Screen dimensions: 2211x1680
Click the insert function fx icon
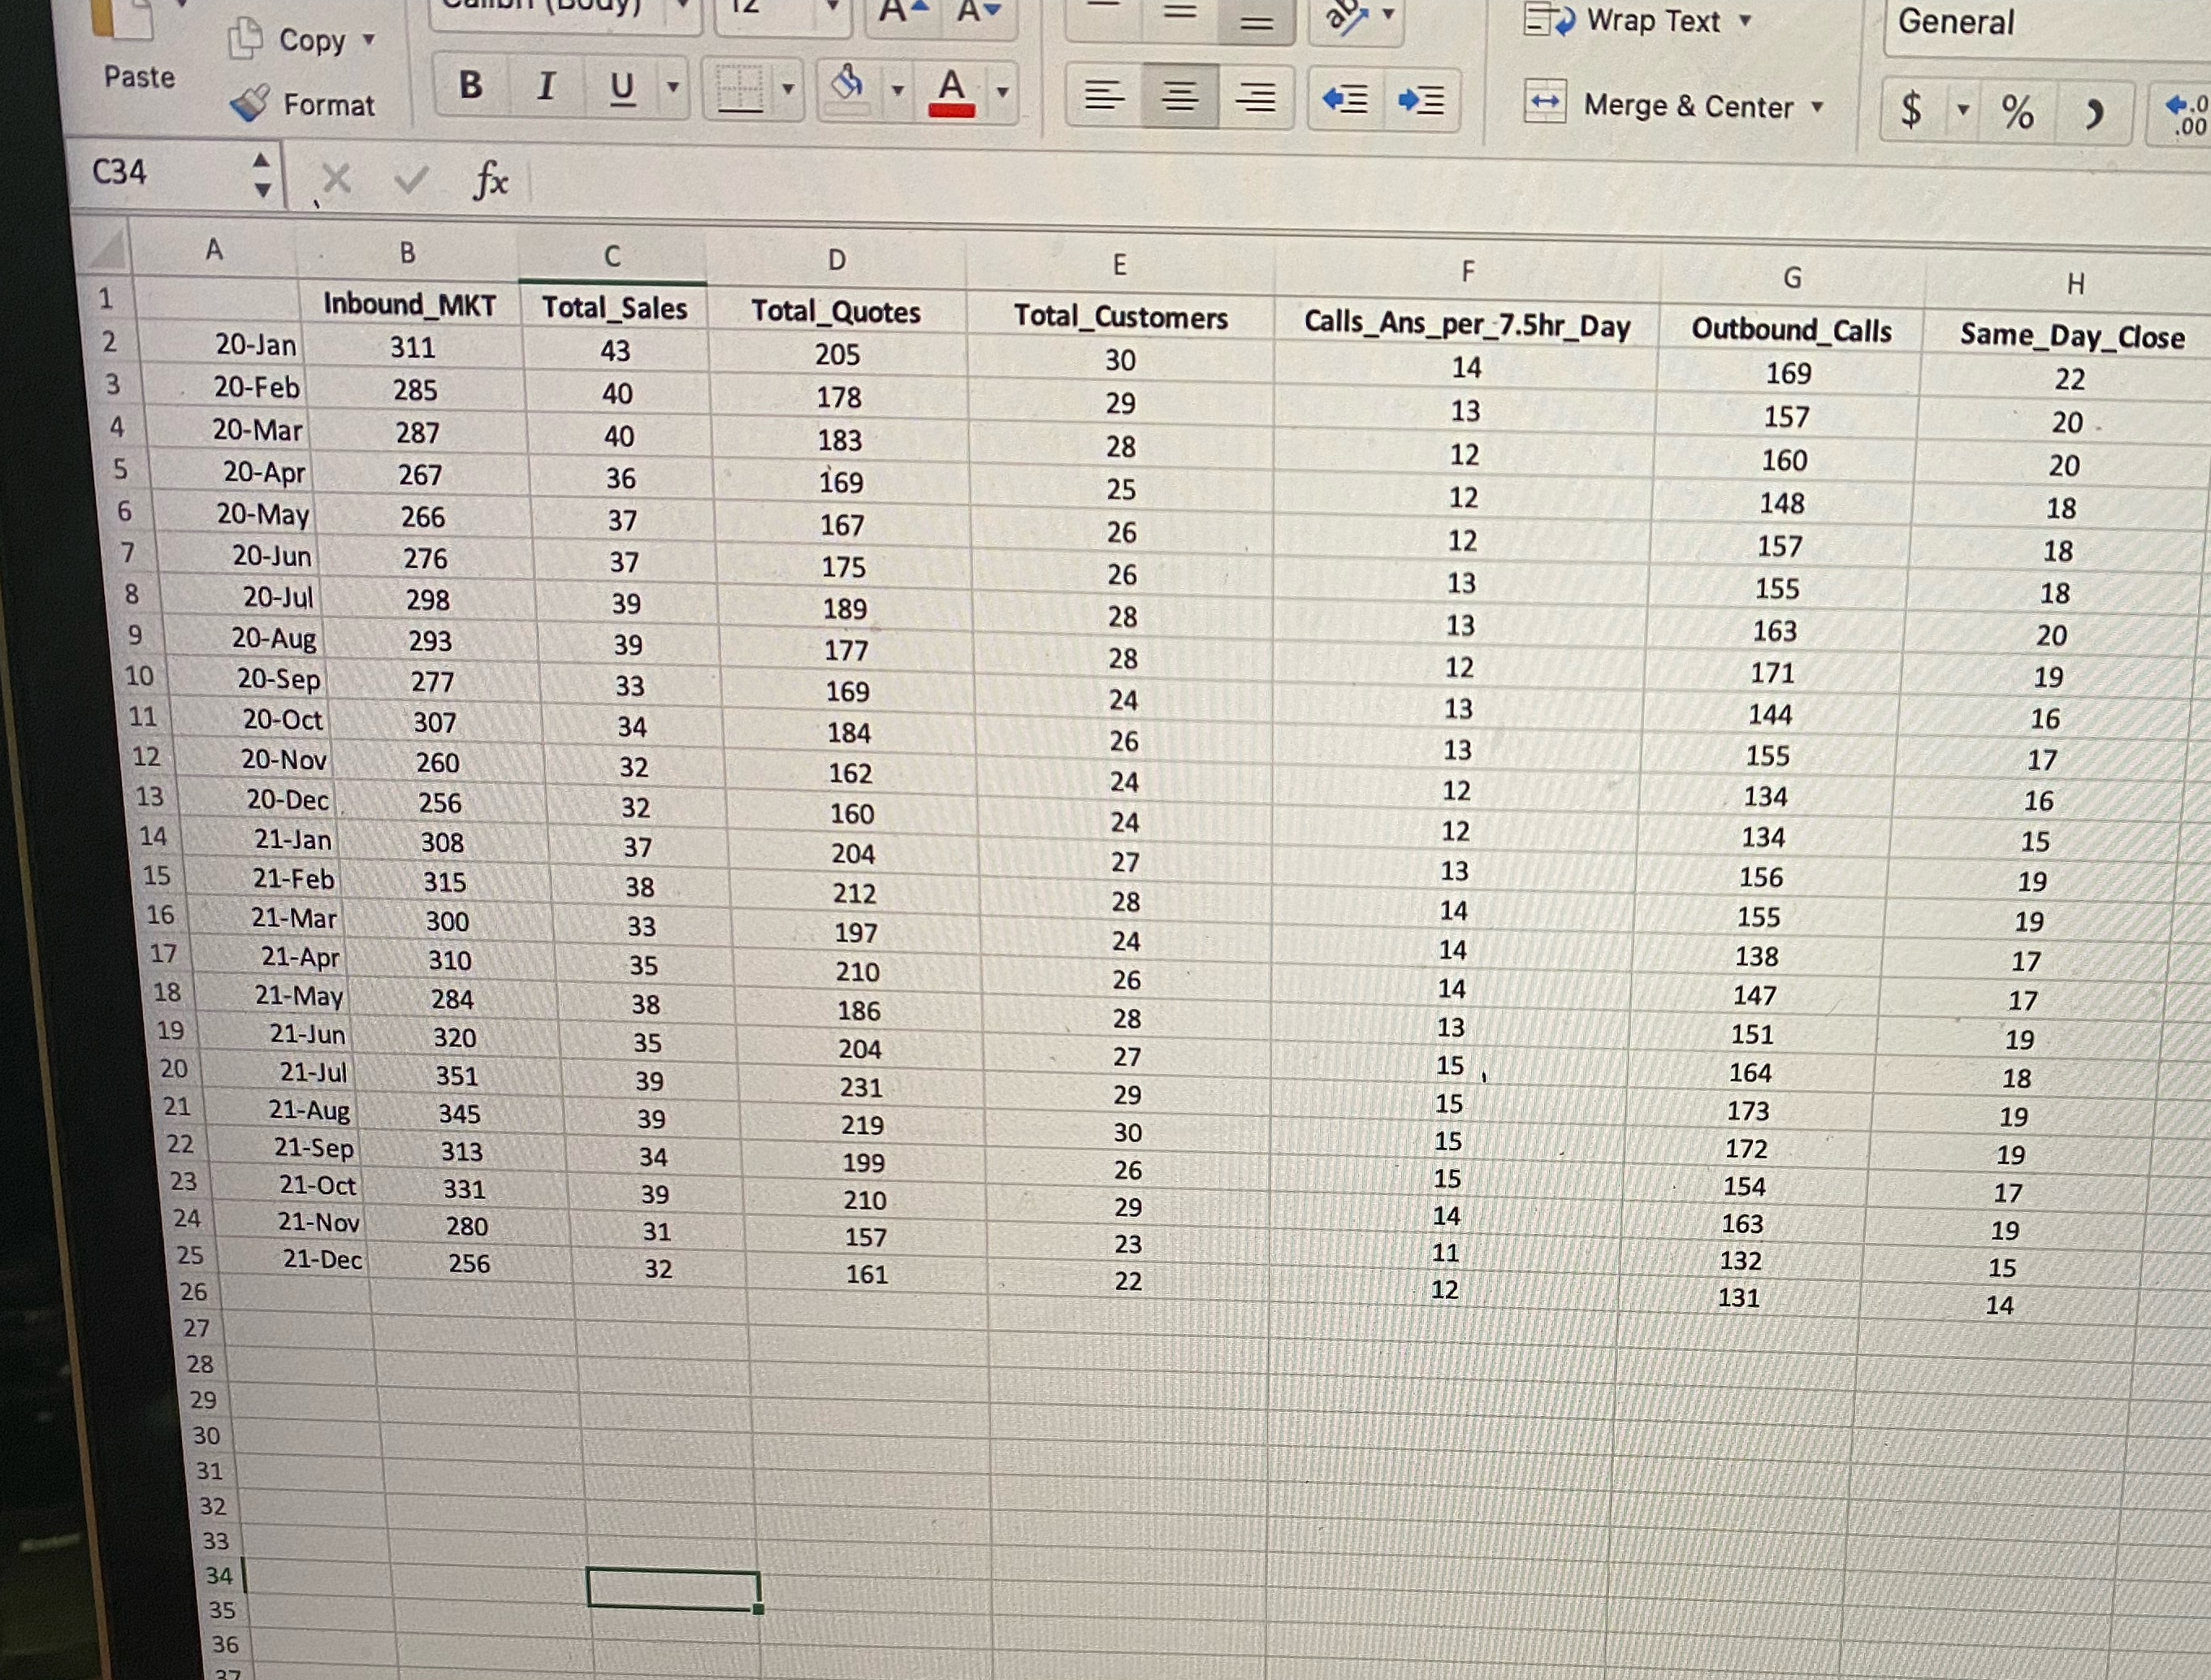[x=490, y=182]
